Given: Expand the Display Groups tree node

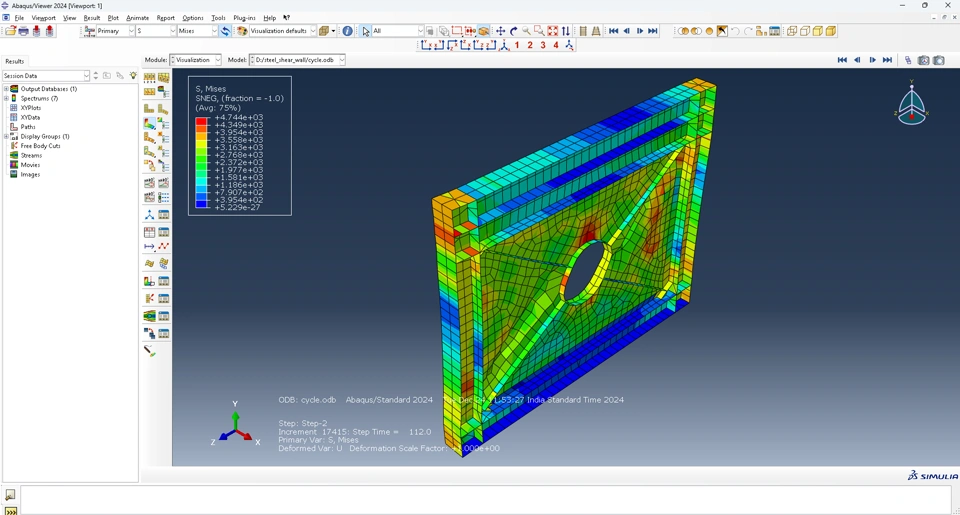Looking at the screenshot, I should tap(6, 137).
